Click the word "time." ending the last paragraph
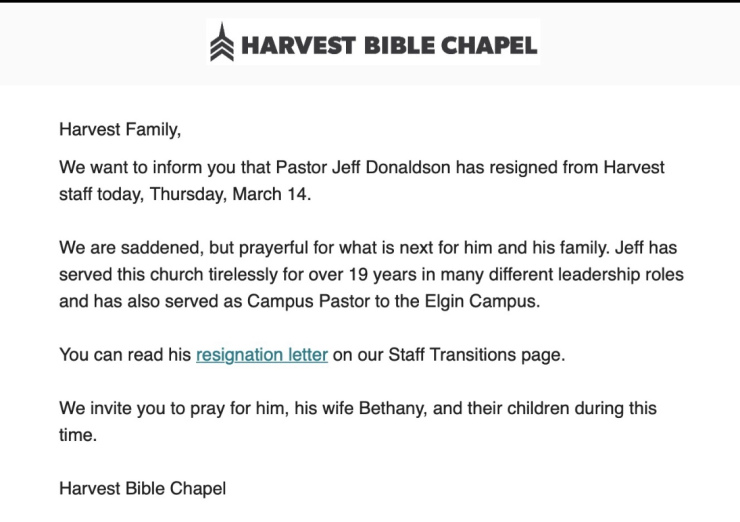The height and width of the screenshot is (522, 740). (x=77, y=436)
